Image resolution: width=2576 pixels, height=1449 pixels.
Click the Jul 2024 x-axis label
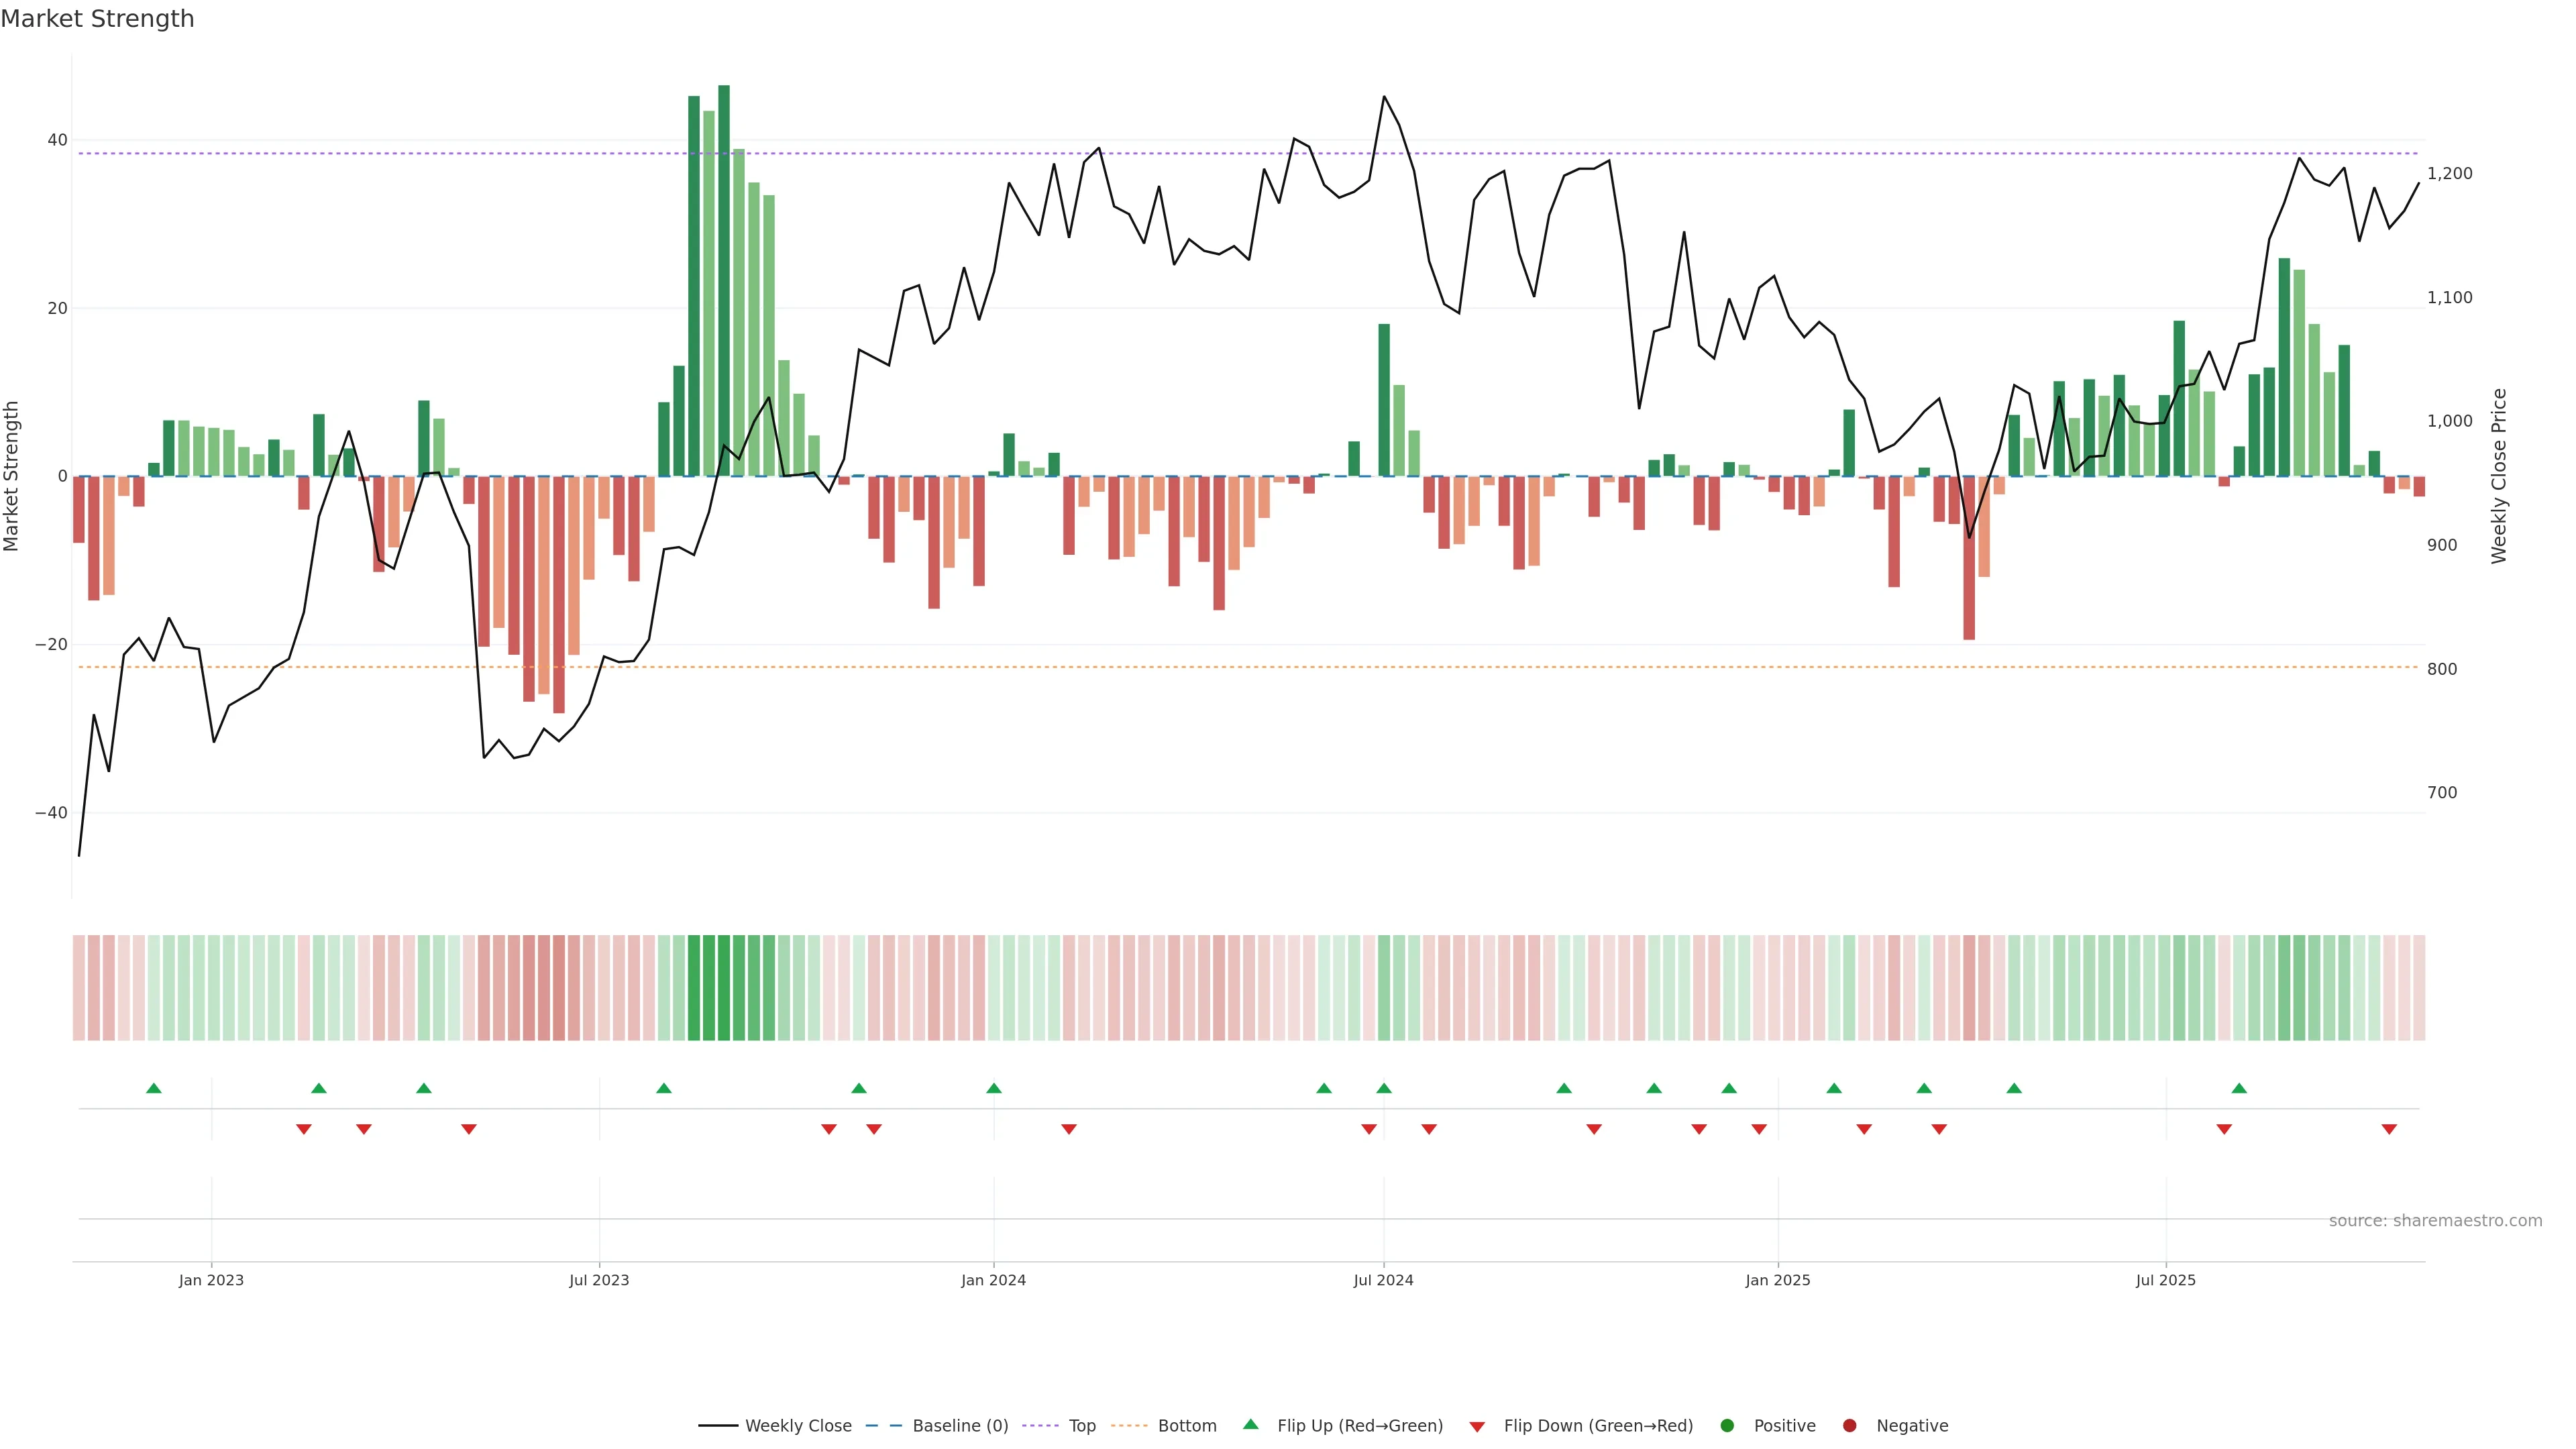[1383, 1280]
